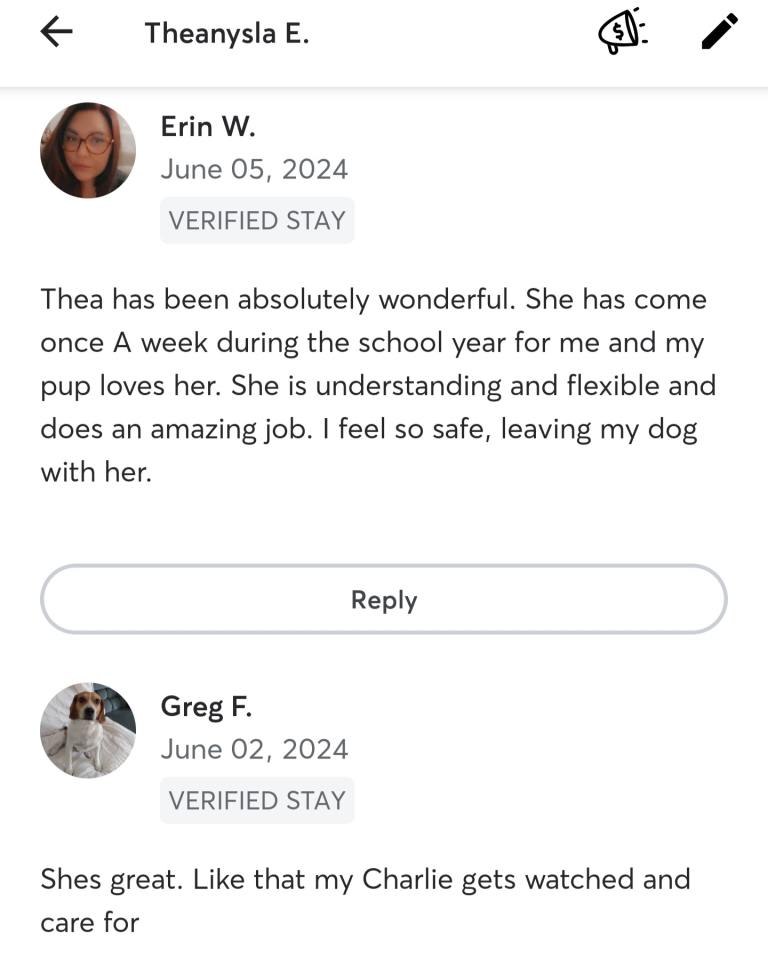This screenshot has height=973, width=768.
Task: Click the Erin W. reviewer name
Action: pyautogui.click(x=208, y=126)
